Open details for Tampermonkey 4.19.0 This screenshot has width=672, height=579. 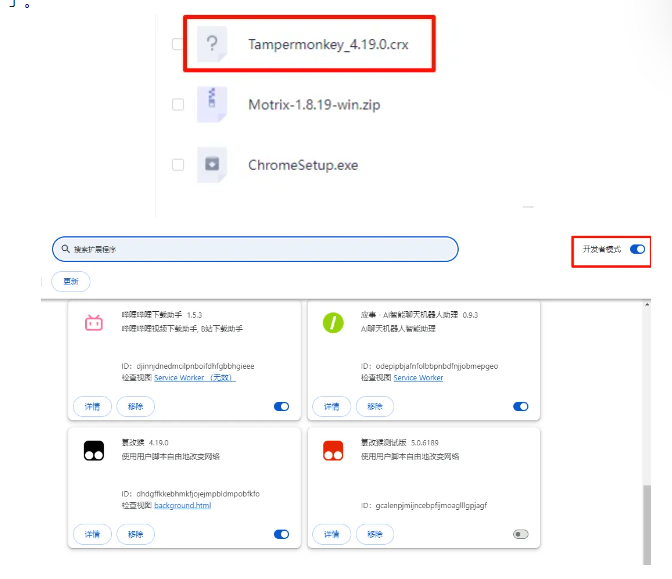pos(92,534)
